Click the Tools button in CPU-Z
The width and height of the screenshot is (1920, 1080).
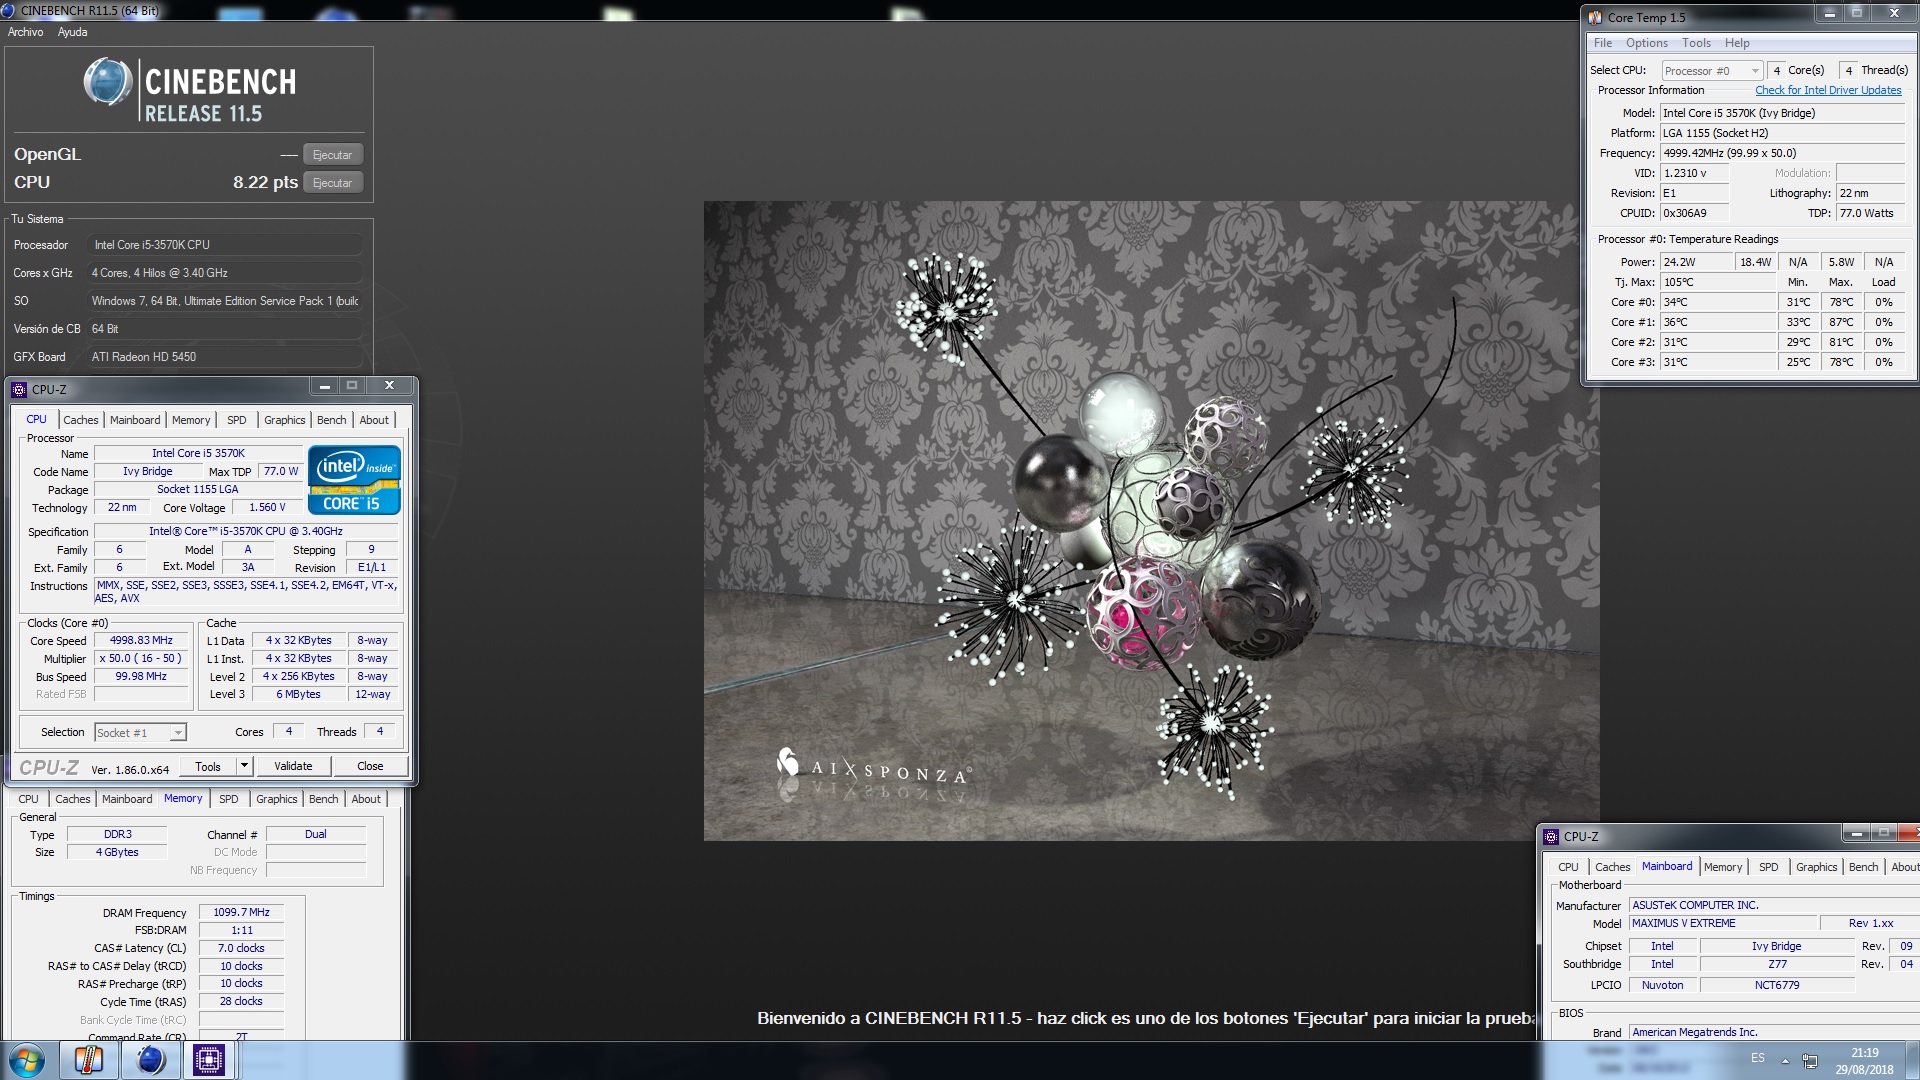208,767
